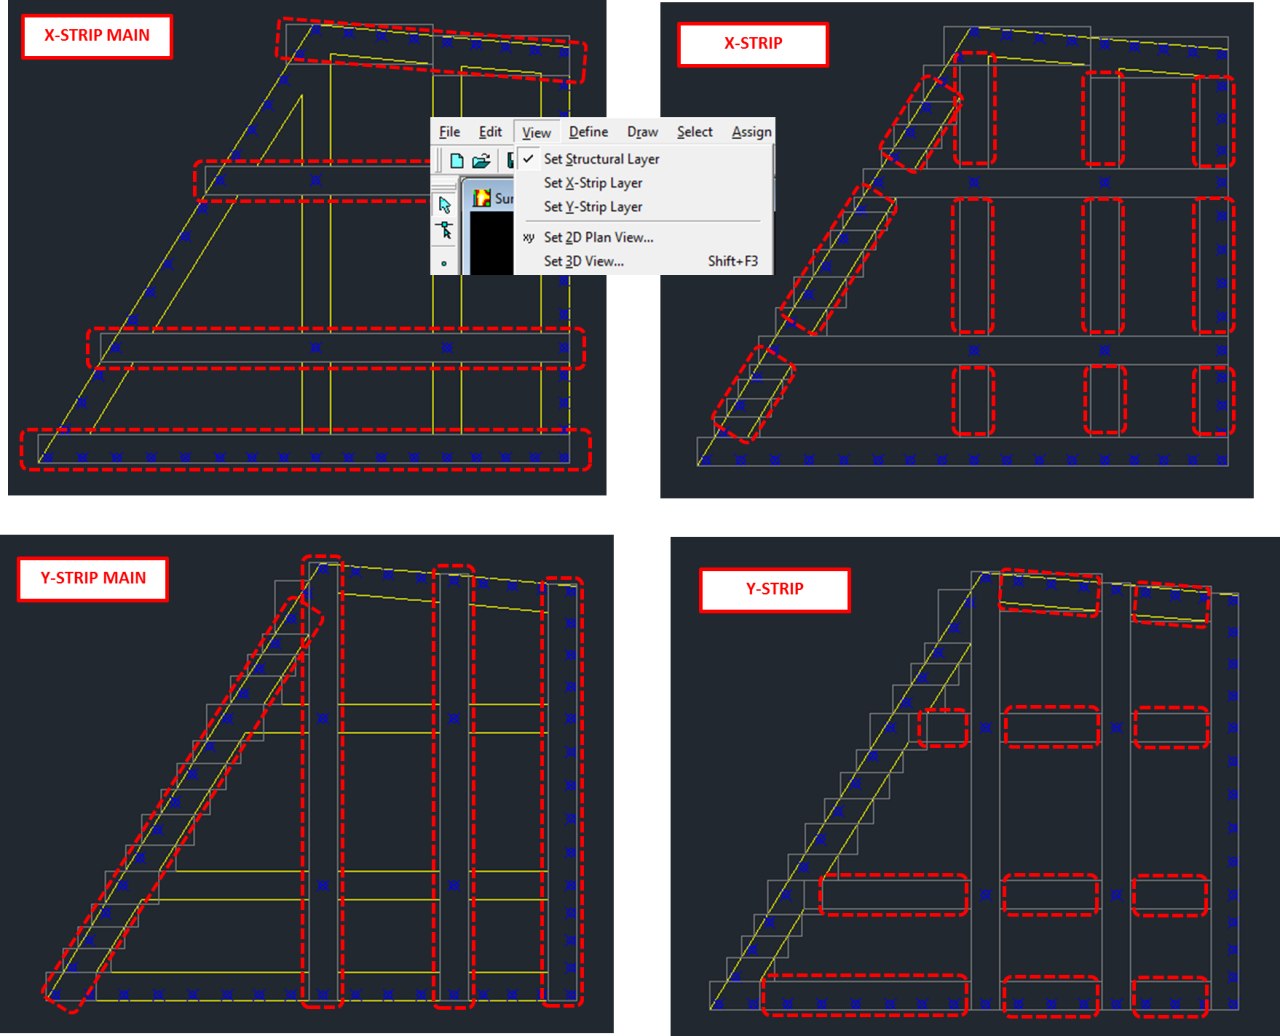The width and height of the screenshot is (1280, 1036).
Task: Open the Edit menu
Action: [490, 132]
